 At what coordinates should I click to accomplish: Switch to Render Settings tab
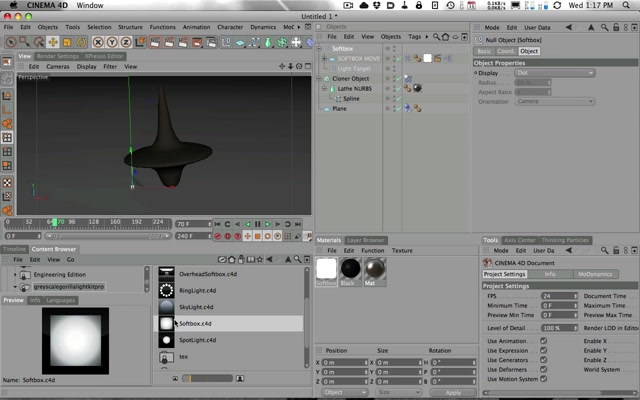(x=58, y=56)
